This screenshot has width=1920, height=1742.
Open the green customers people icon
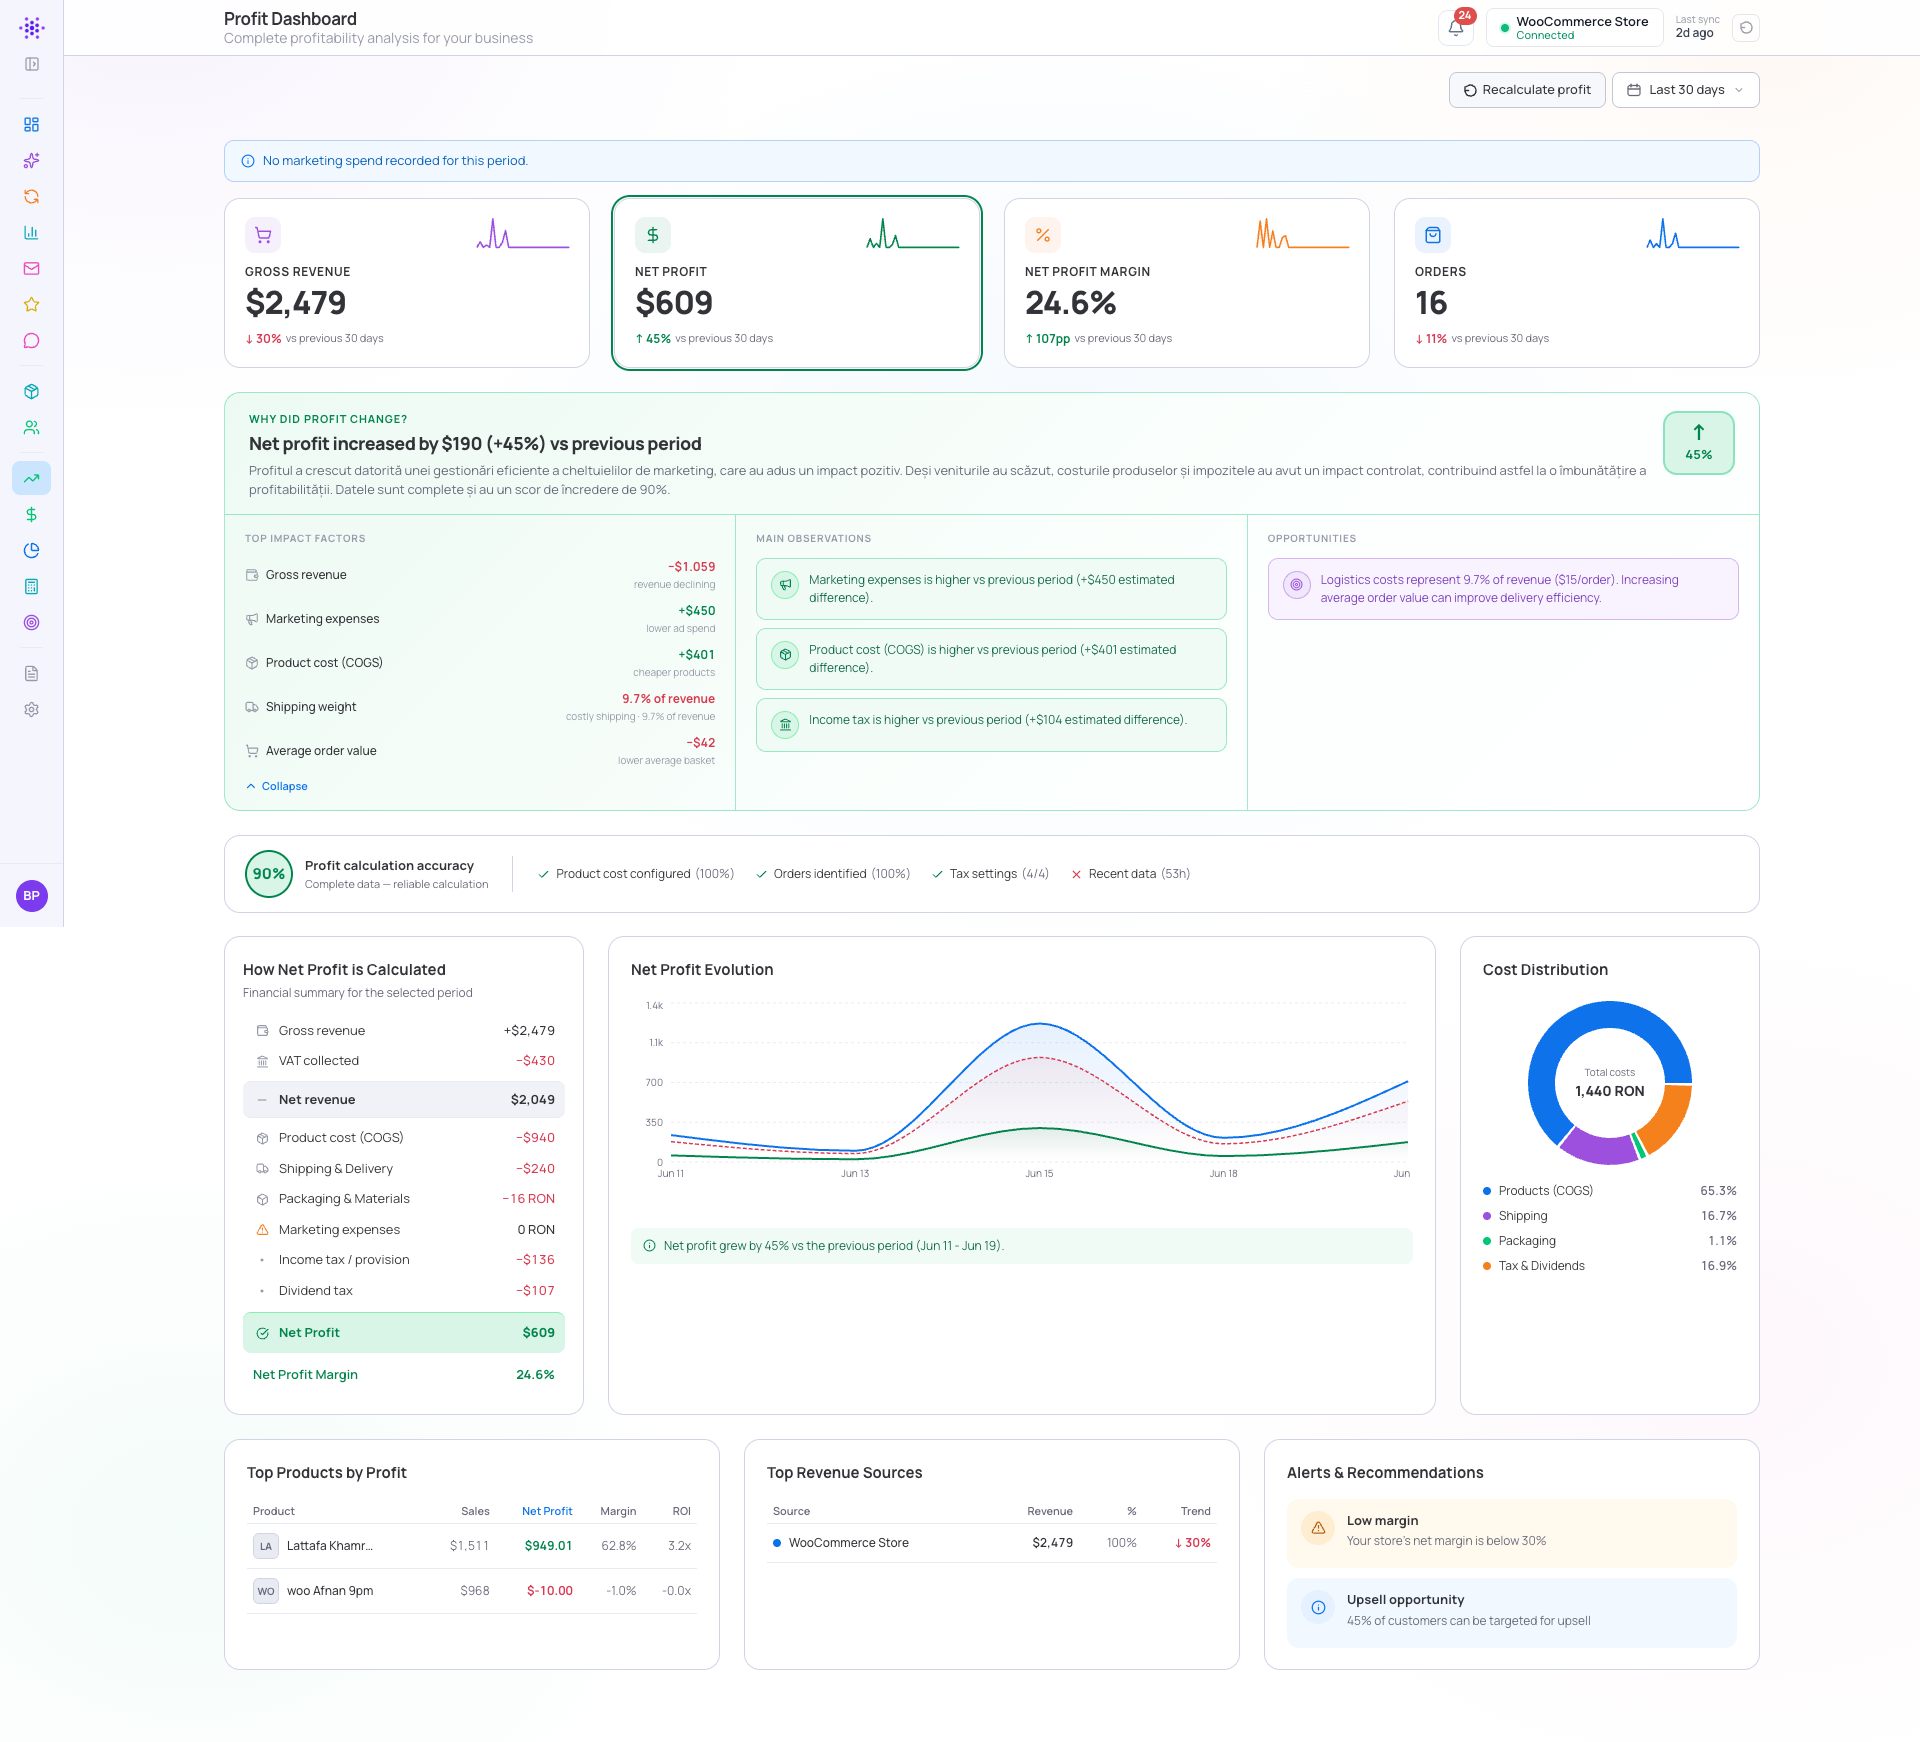[x=32, y=428]
